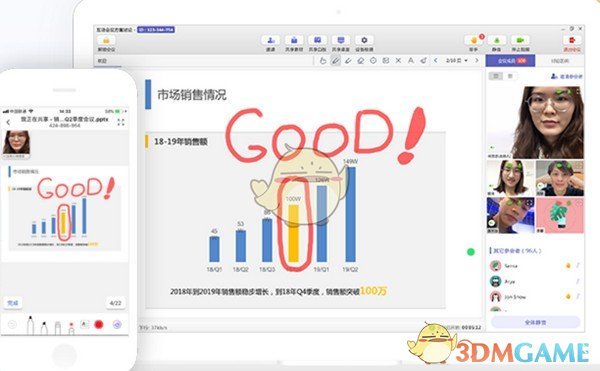
Task: Tap the fullscreen icon on the phone
Action: tap(121, 122)
